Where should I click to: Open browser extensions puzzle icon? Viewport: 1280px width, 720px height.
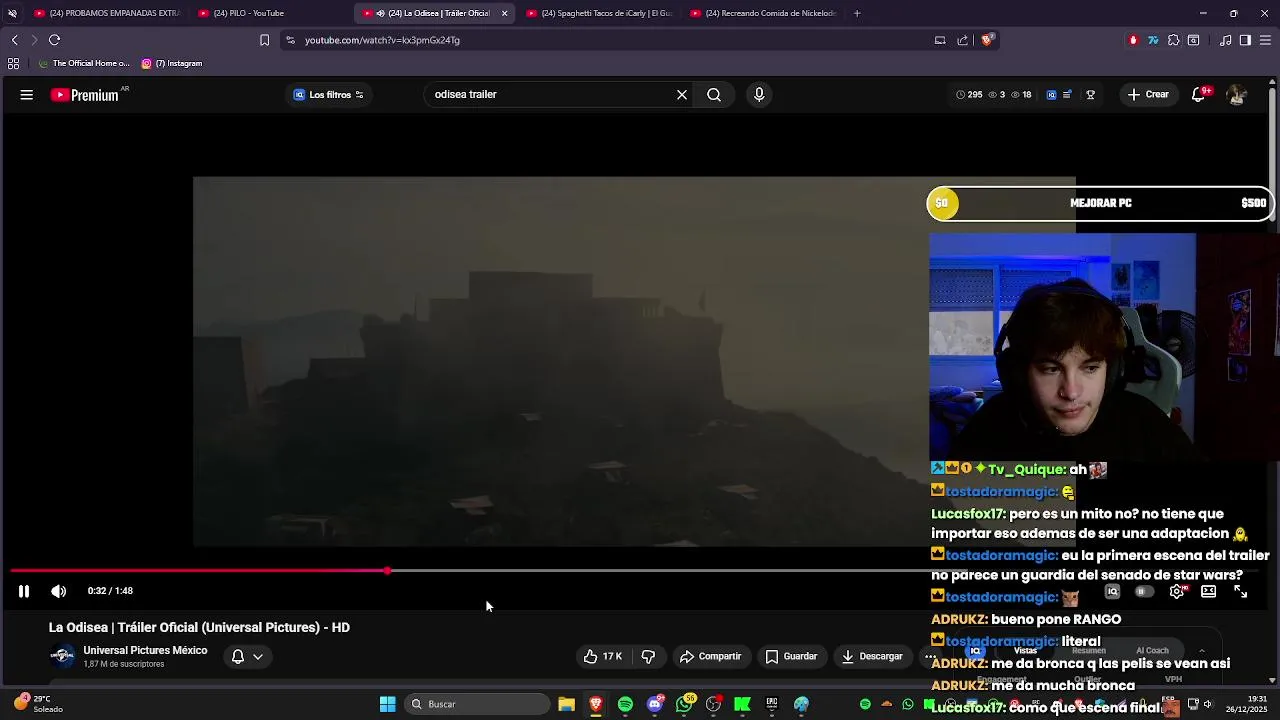point(1173,40)
